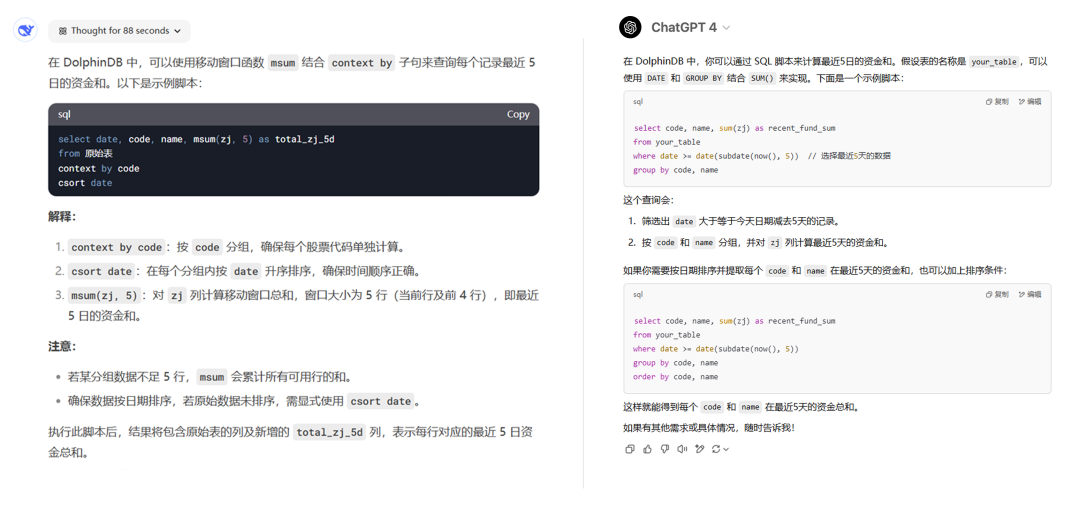
Task: Give the ChatGPT response a thumbs up
Action: pos(647,449)
